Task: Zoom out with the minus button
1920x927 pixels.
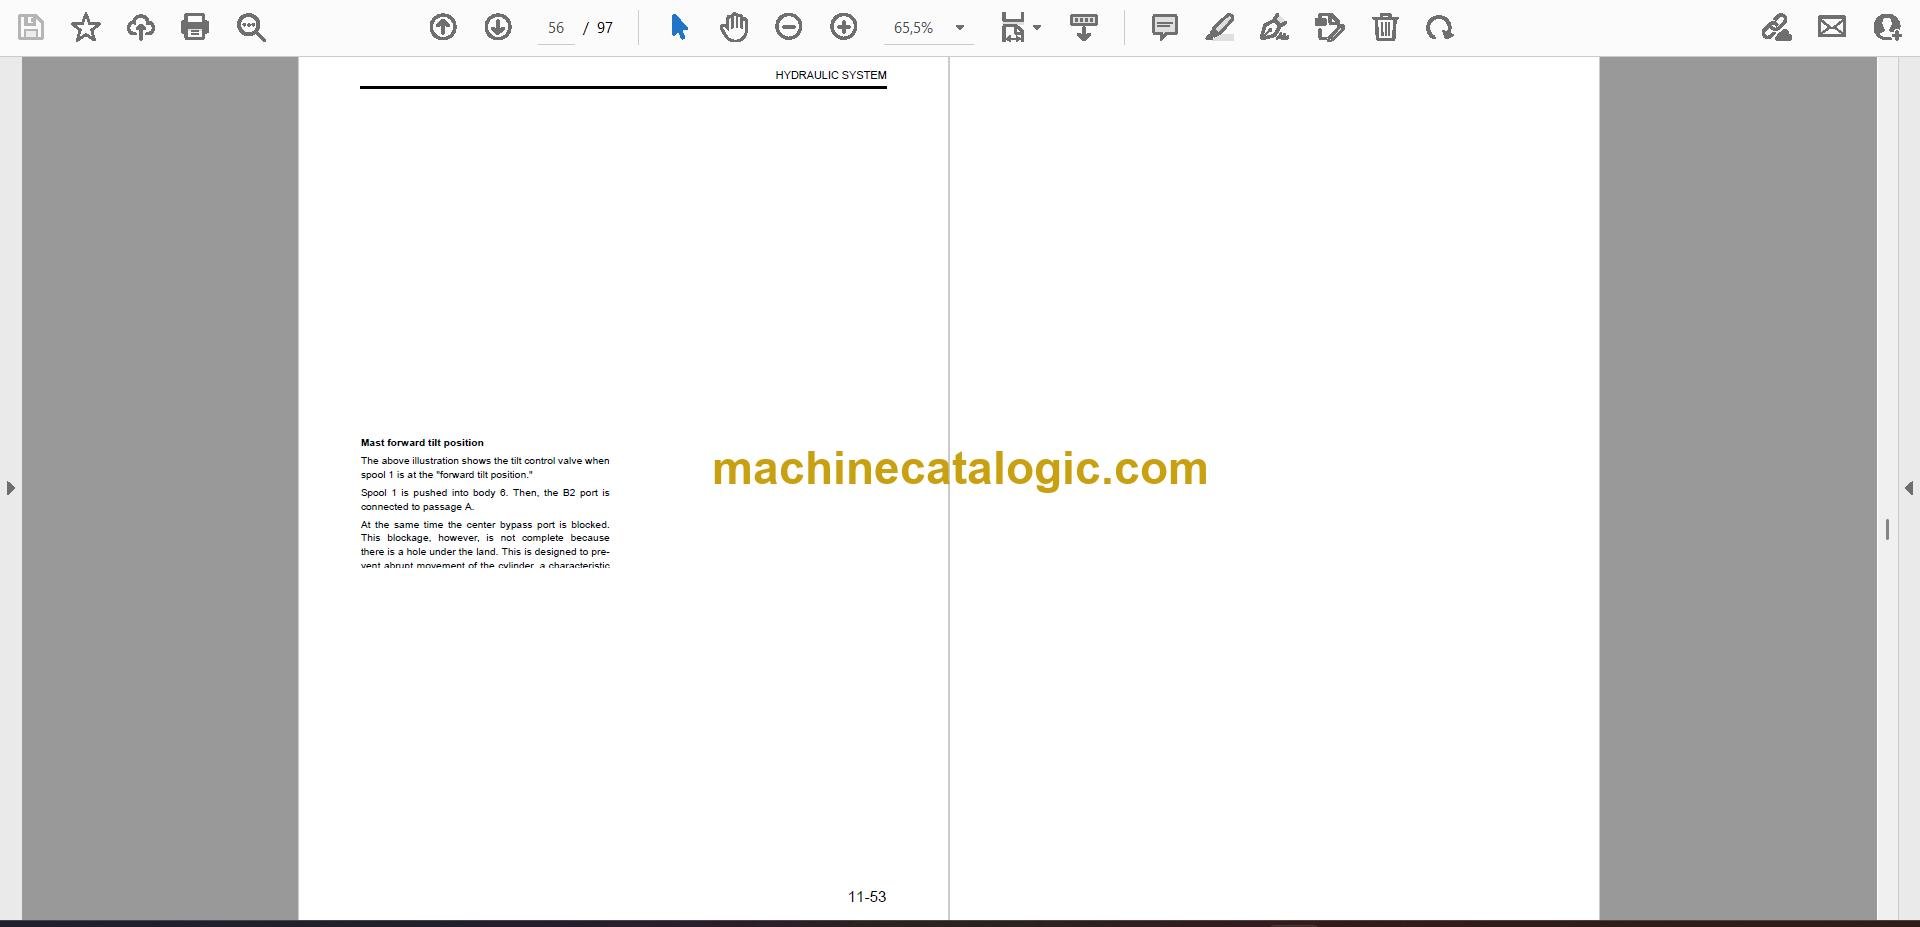Action: point(789,27)
